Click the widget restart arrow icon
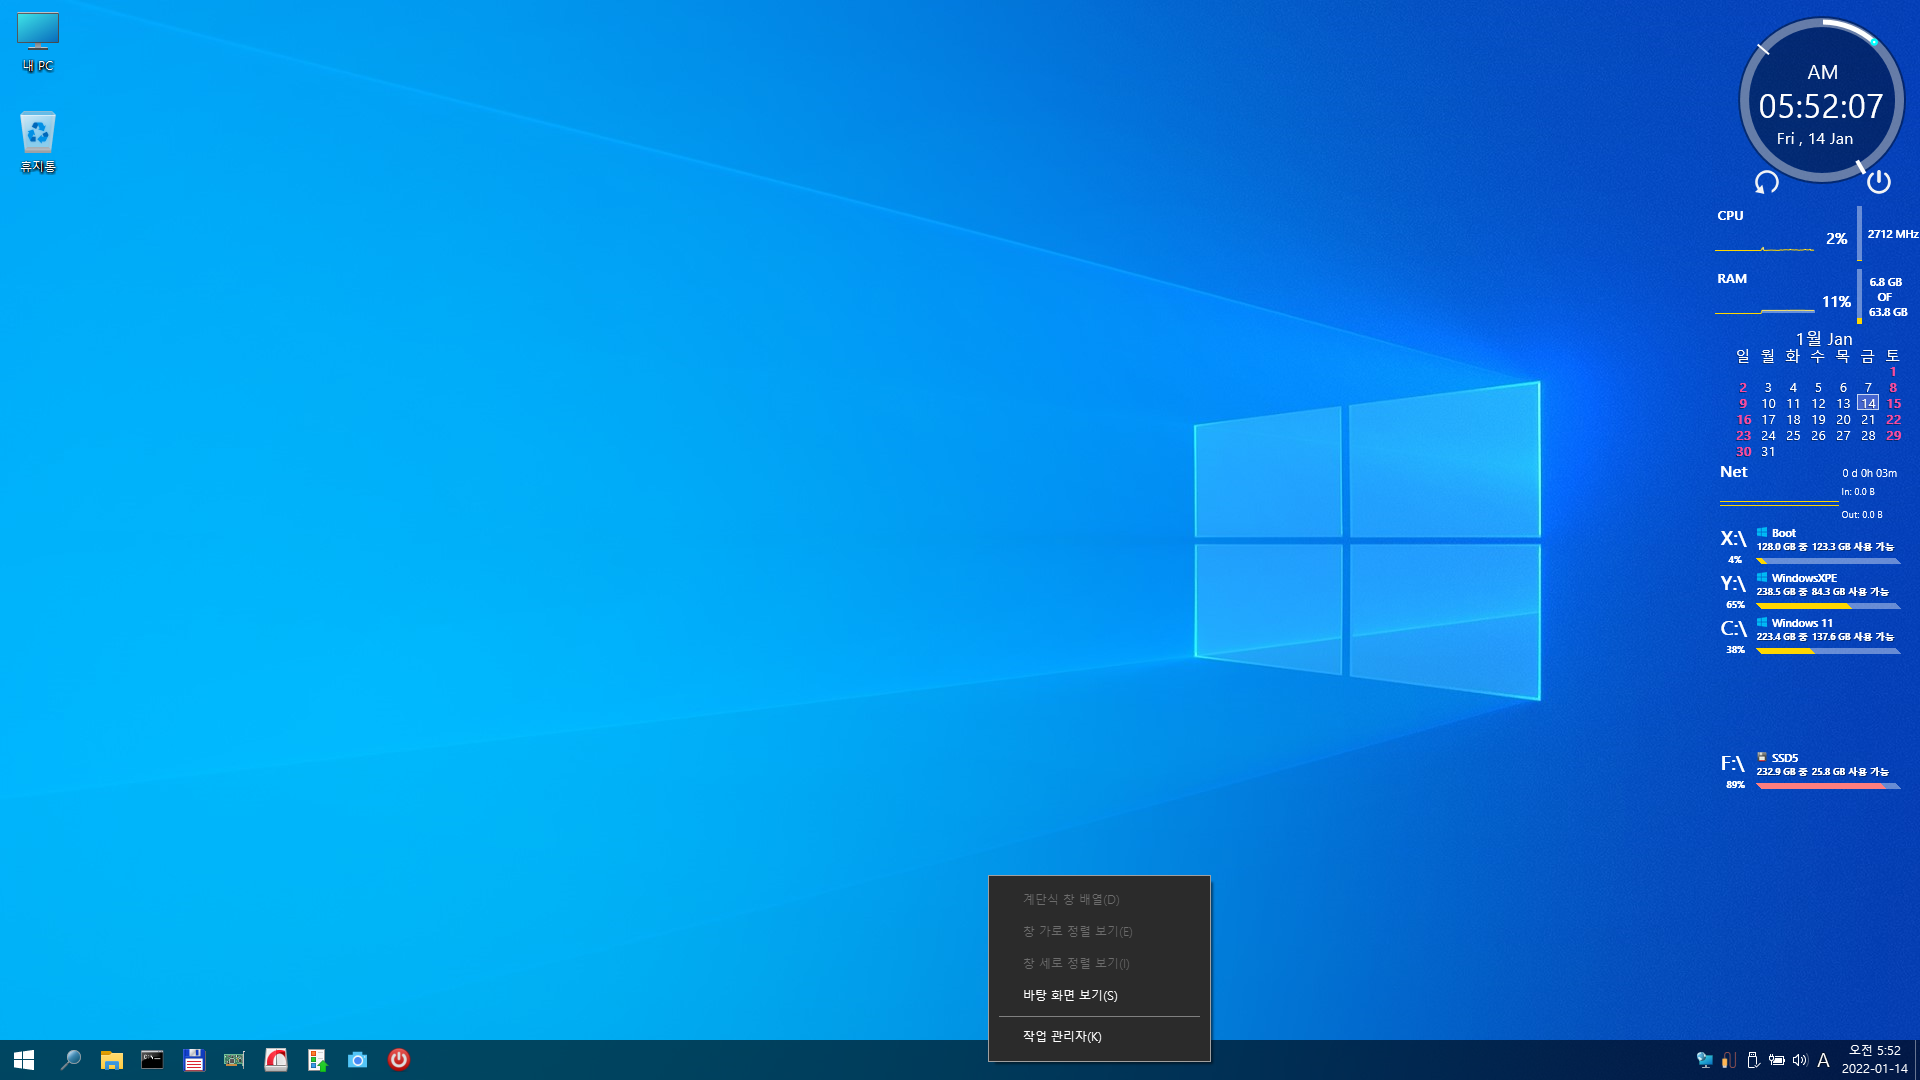This screenshot has height=1080, width=1920. point(1767,182)
